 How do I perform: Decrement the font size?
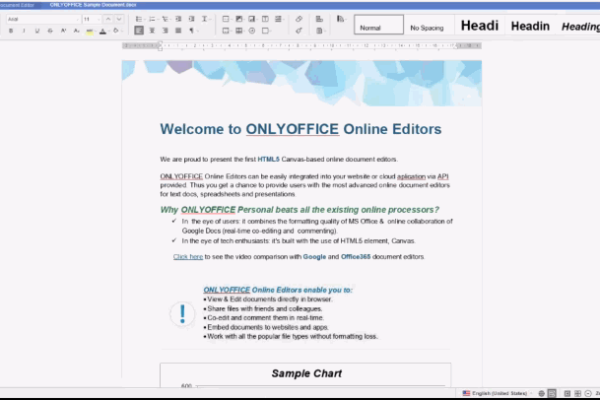coord(119,19)
